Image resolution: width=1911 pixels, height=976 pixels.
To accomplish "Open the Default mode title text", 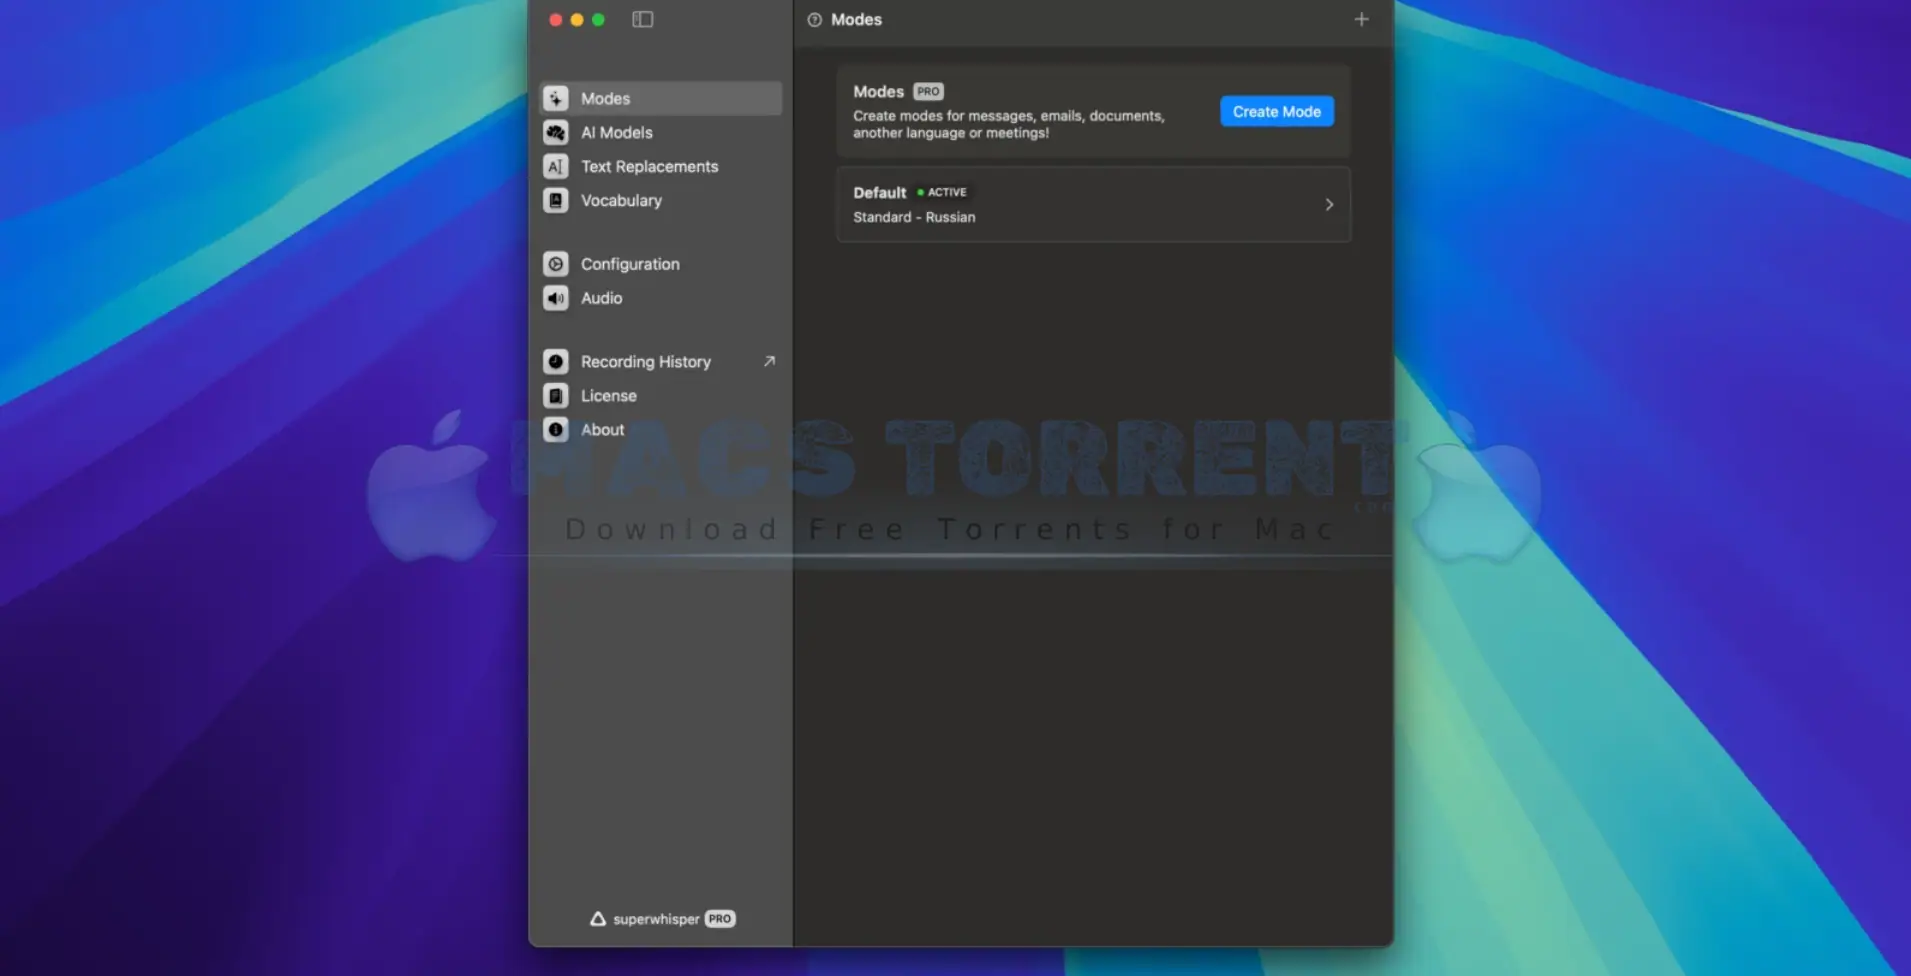I will 879,192.
